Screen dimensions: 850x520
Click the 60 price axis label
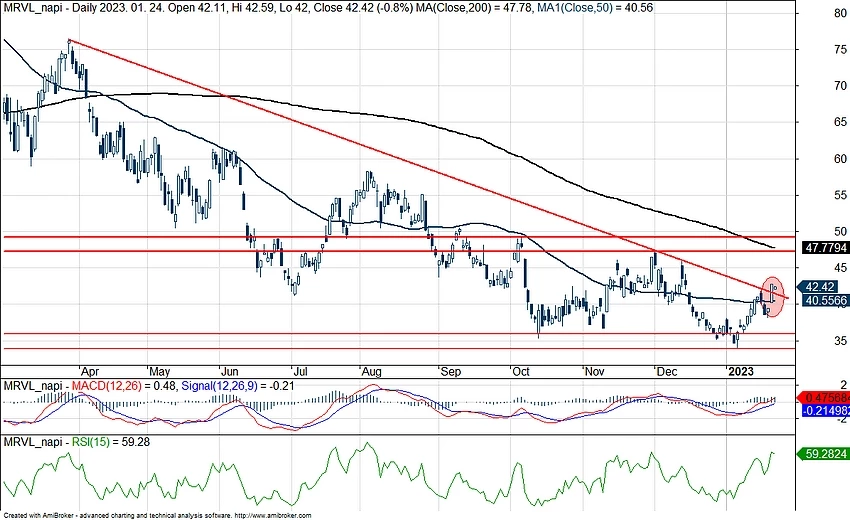[x=840, y=159]
